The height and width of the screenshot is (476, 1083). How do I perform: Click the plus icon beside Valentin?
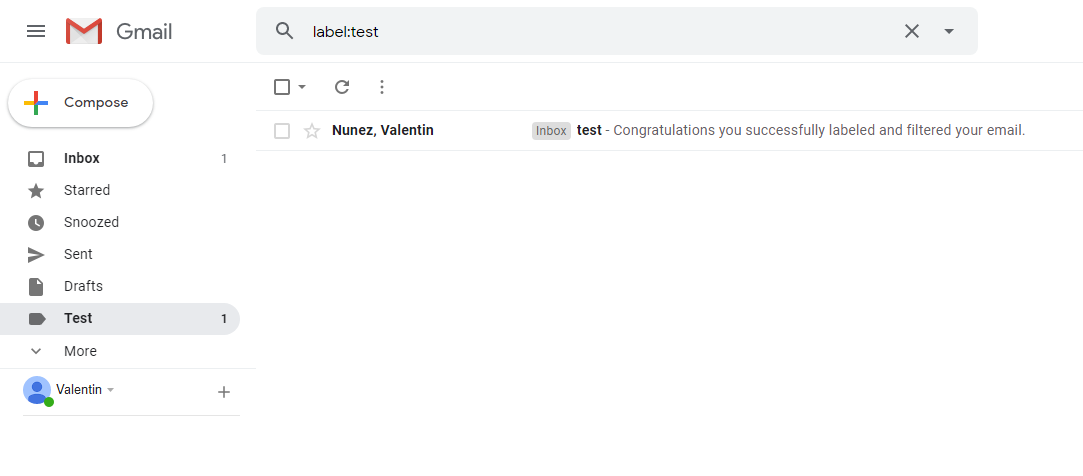click(224, 392)
